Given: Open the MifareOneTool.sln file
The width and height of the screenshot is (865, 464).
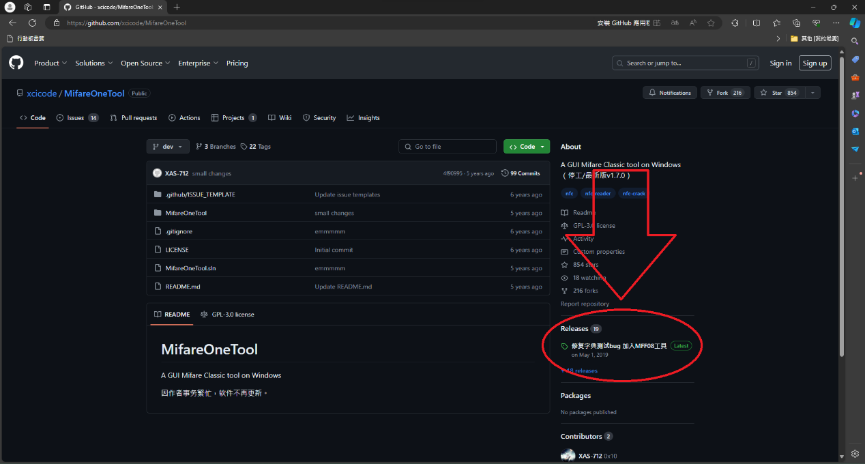Looking at the screenshot, I should 190,268.
